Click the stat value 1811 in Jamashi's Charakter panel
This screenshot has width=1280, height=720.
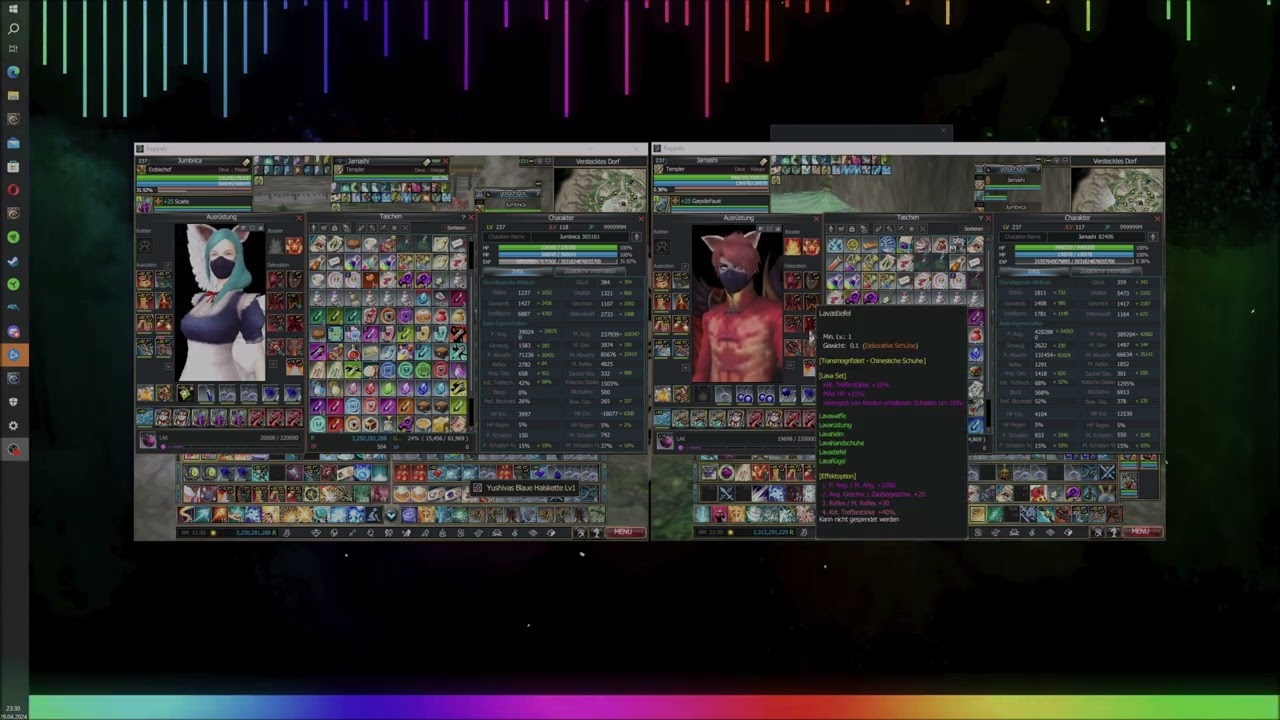pyautogui.click(x=1040, y=292)
